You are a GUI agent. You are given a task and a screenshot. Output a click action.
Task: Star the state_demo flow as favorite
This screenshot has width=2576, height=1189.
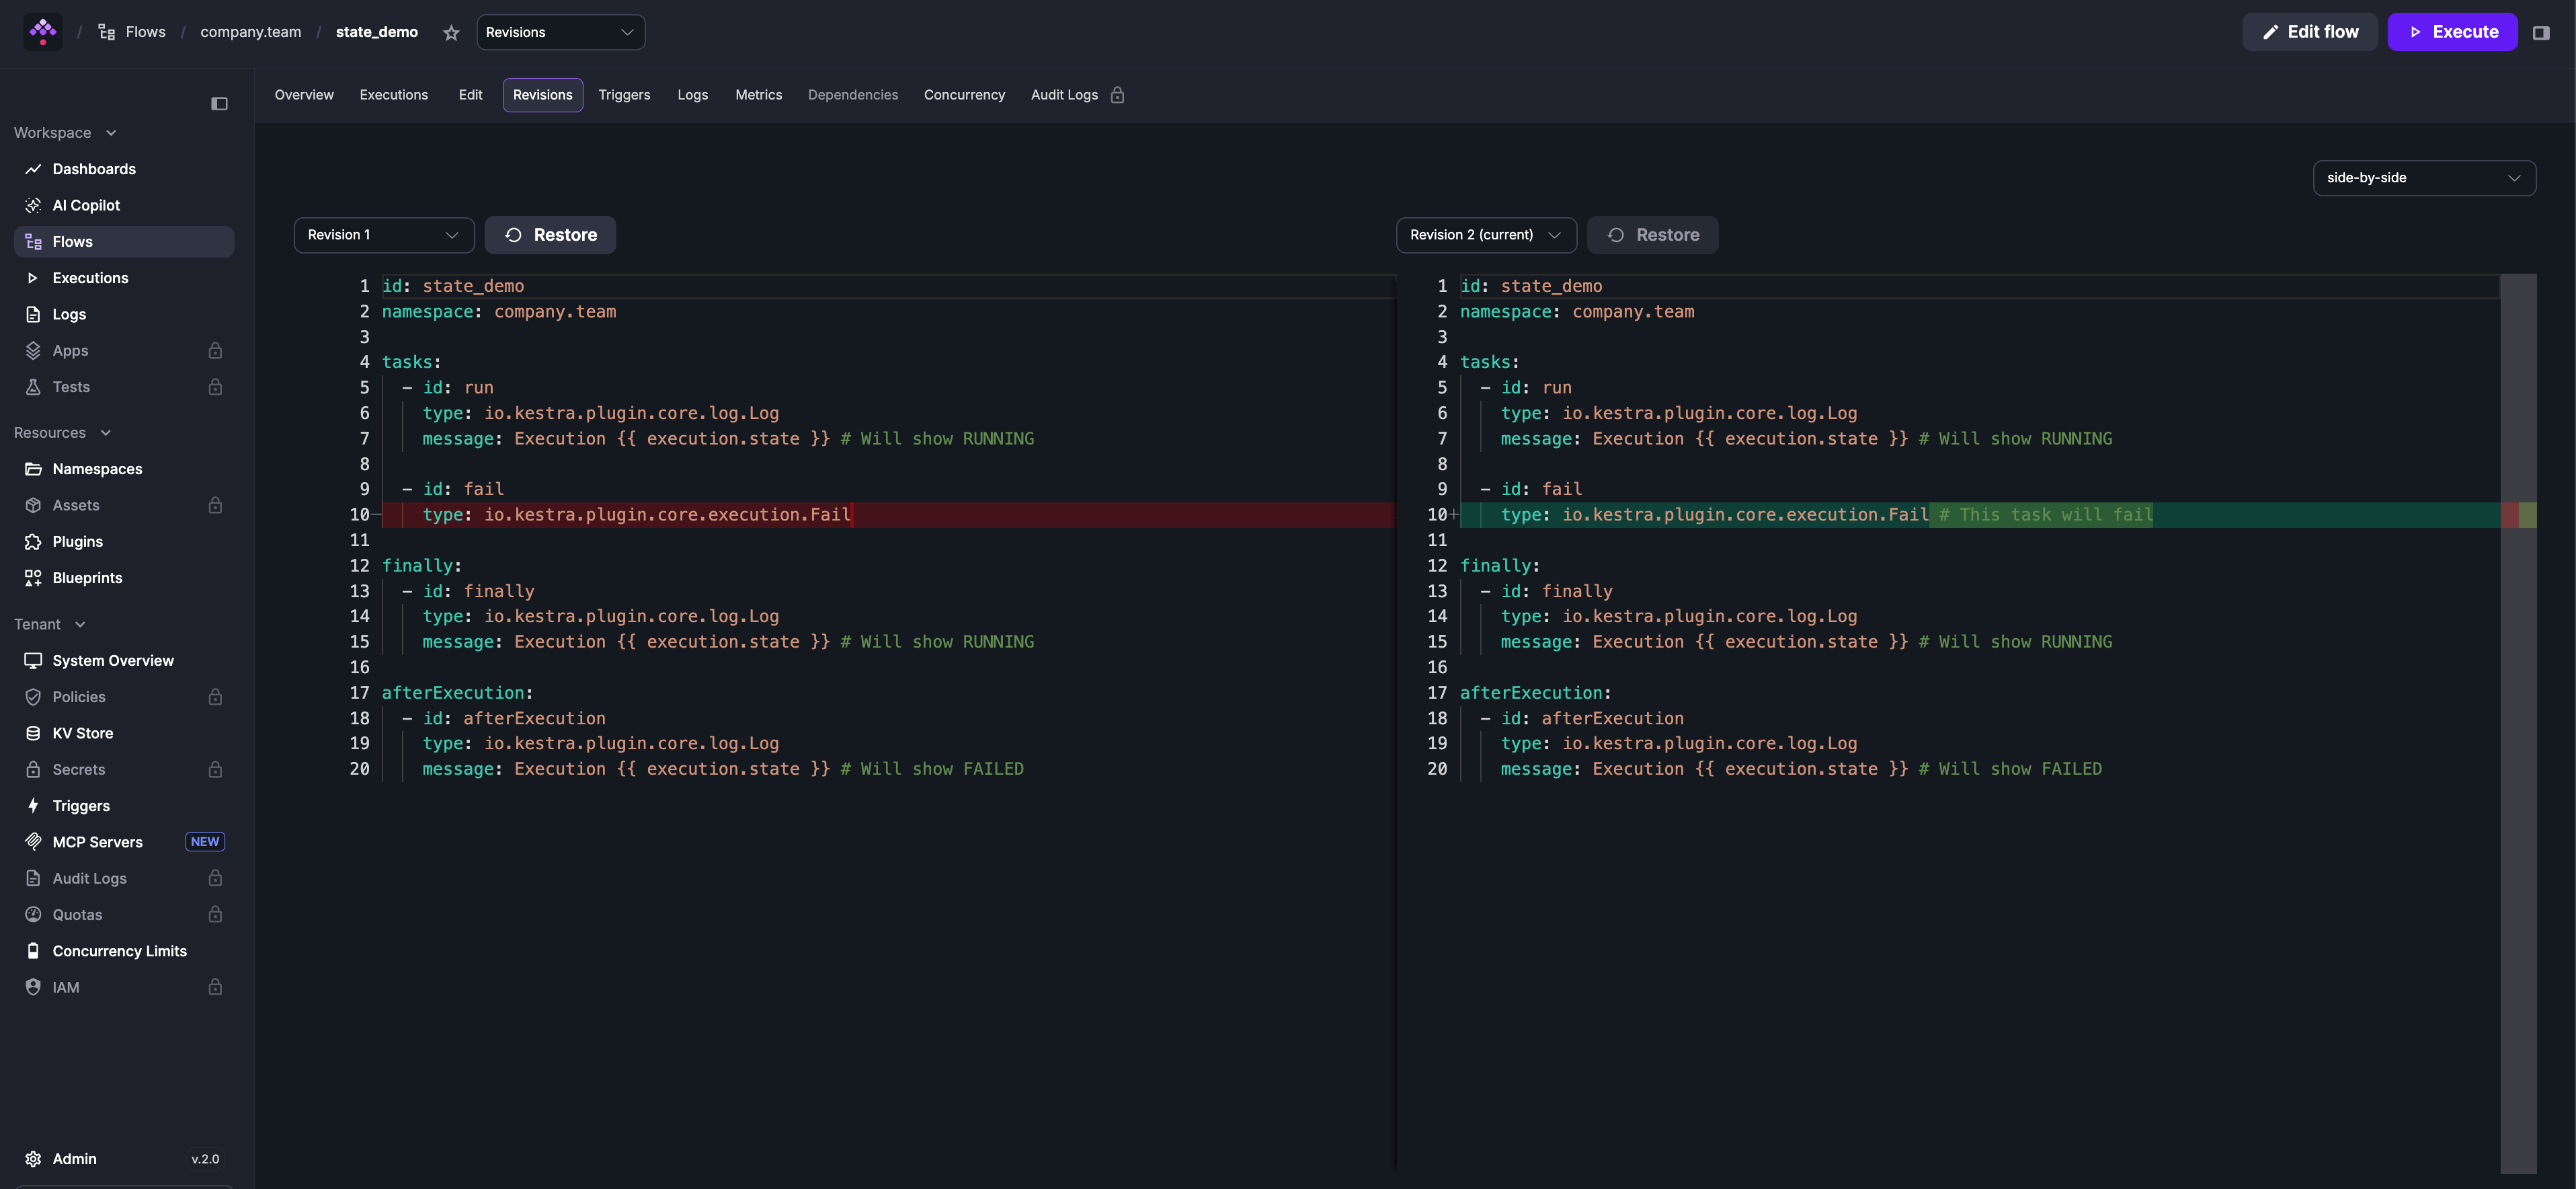click(451, 33)
